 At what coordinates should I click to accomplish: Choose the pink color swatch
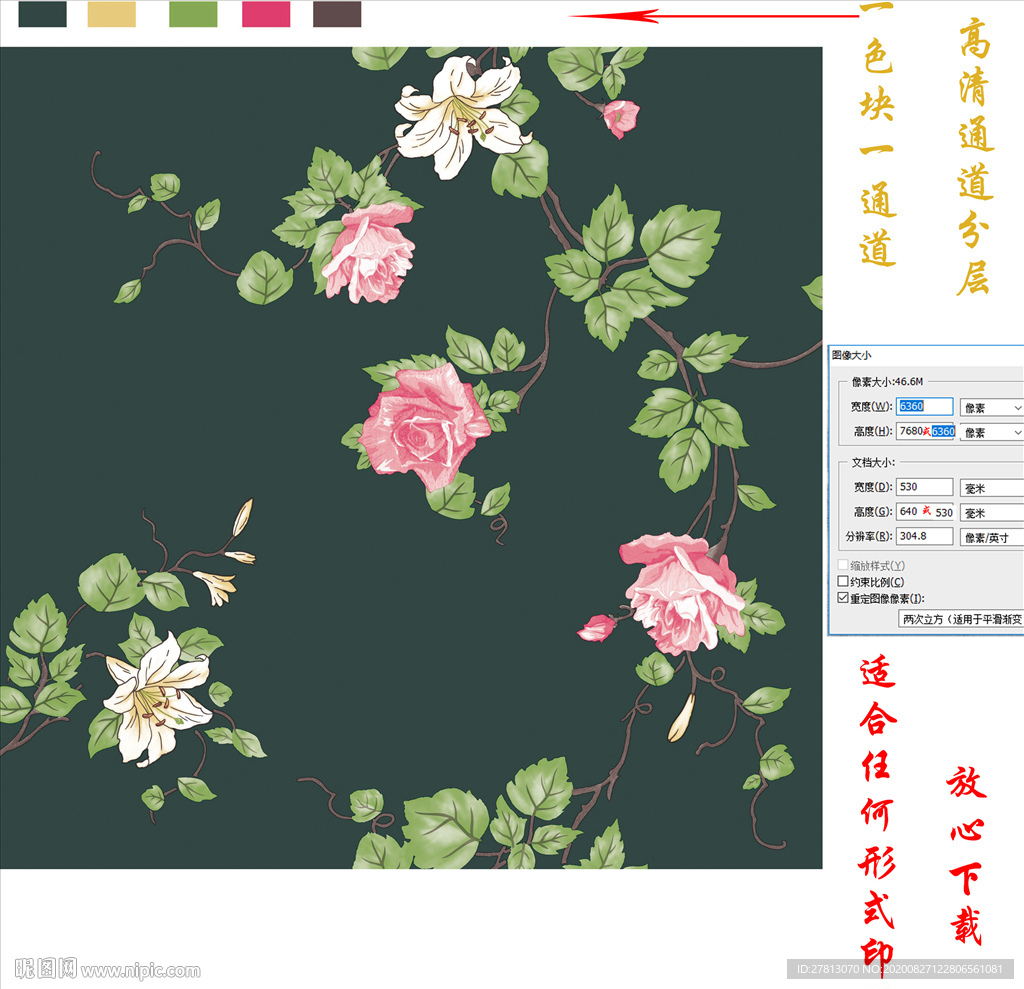[266, 14]
